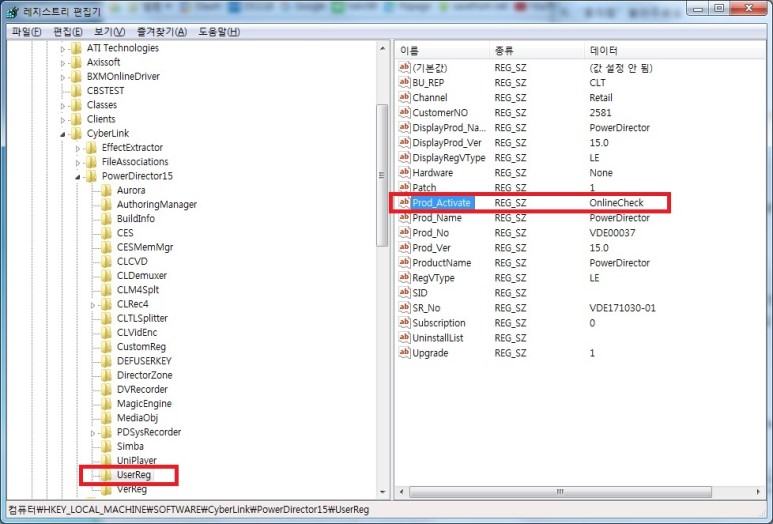Select the Simba key

(130, 446)
